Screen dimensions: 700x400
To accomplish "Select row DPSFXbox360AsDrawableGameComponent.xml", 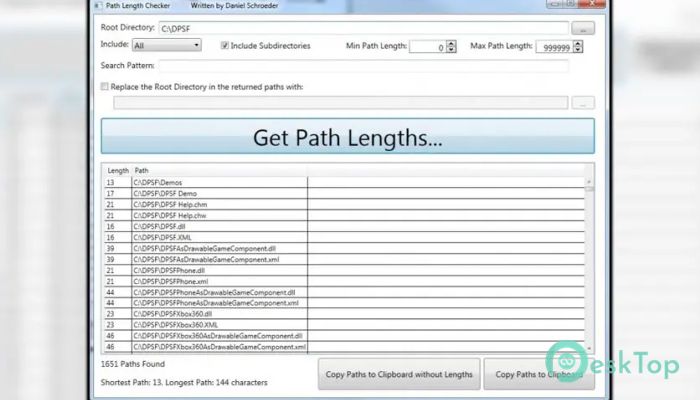I will (344, 347).
